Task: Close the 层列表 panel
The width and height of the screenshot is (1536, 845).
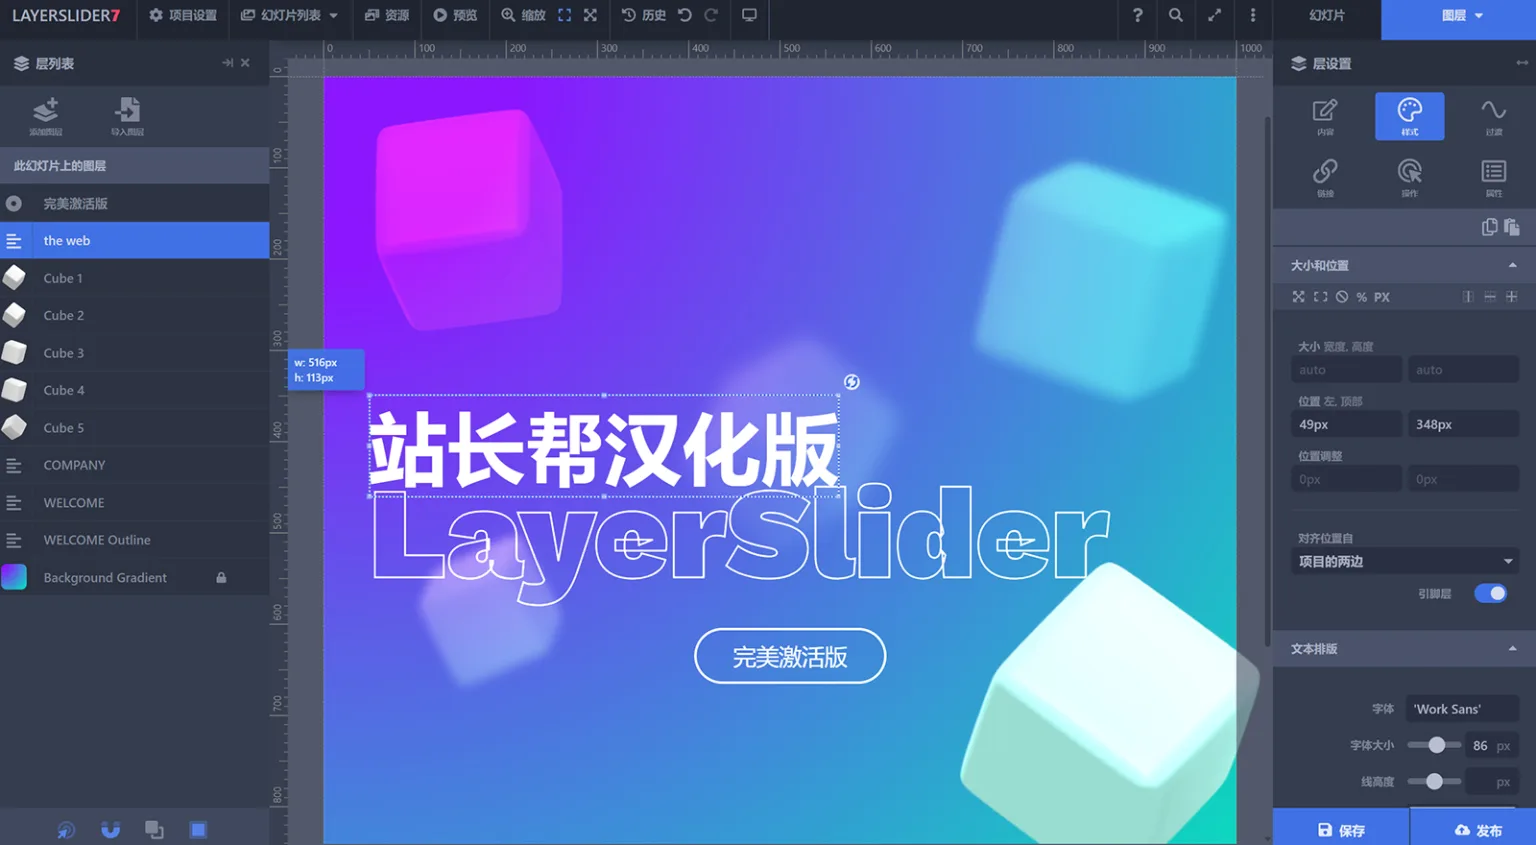Action: tap(245, 63)
